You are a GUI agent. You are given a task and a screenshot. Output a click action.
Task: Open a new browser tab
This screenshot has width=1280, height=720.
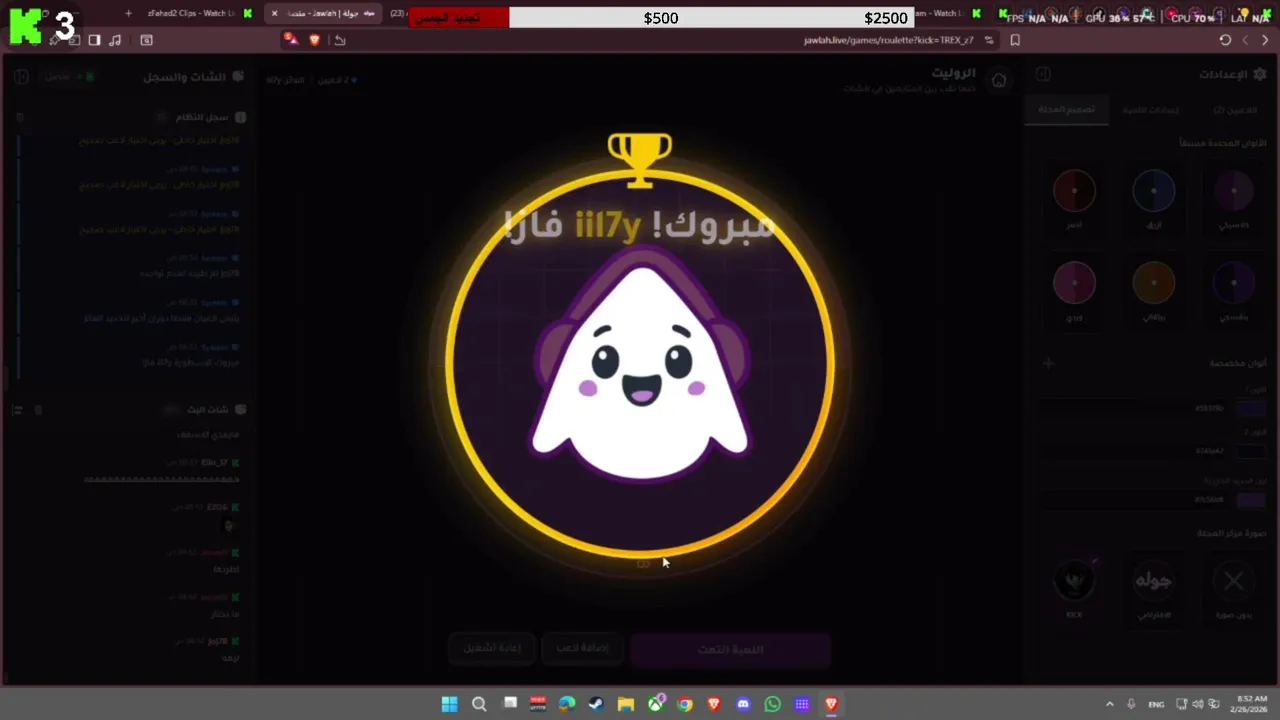(128, 13)
